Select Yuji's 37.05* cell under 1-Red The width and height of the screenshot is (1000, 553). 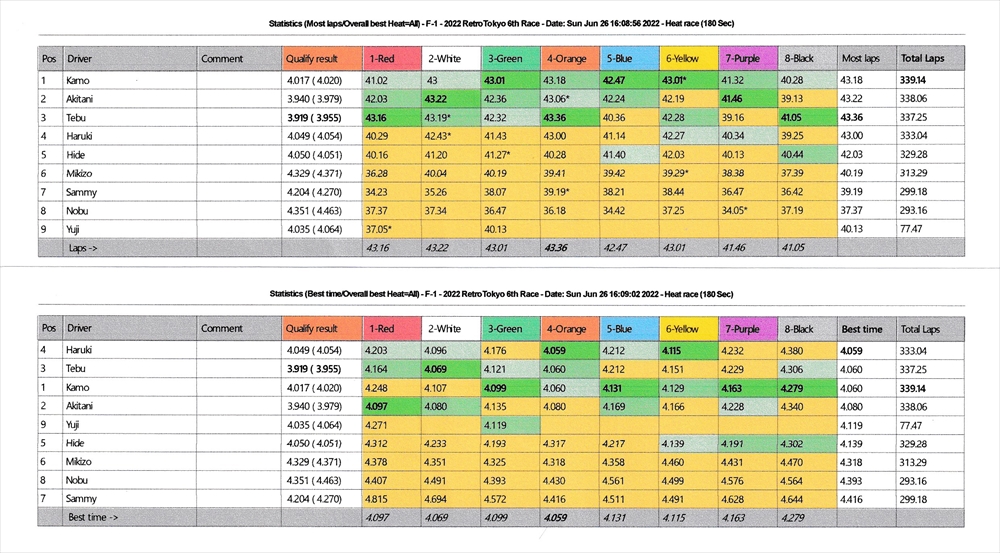pyautogui.click(x=378, y=229)
